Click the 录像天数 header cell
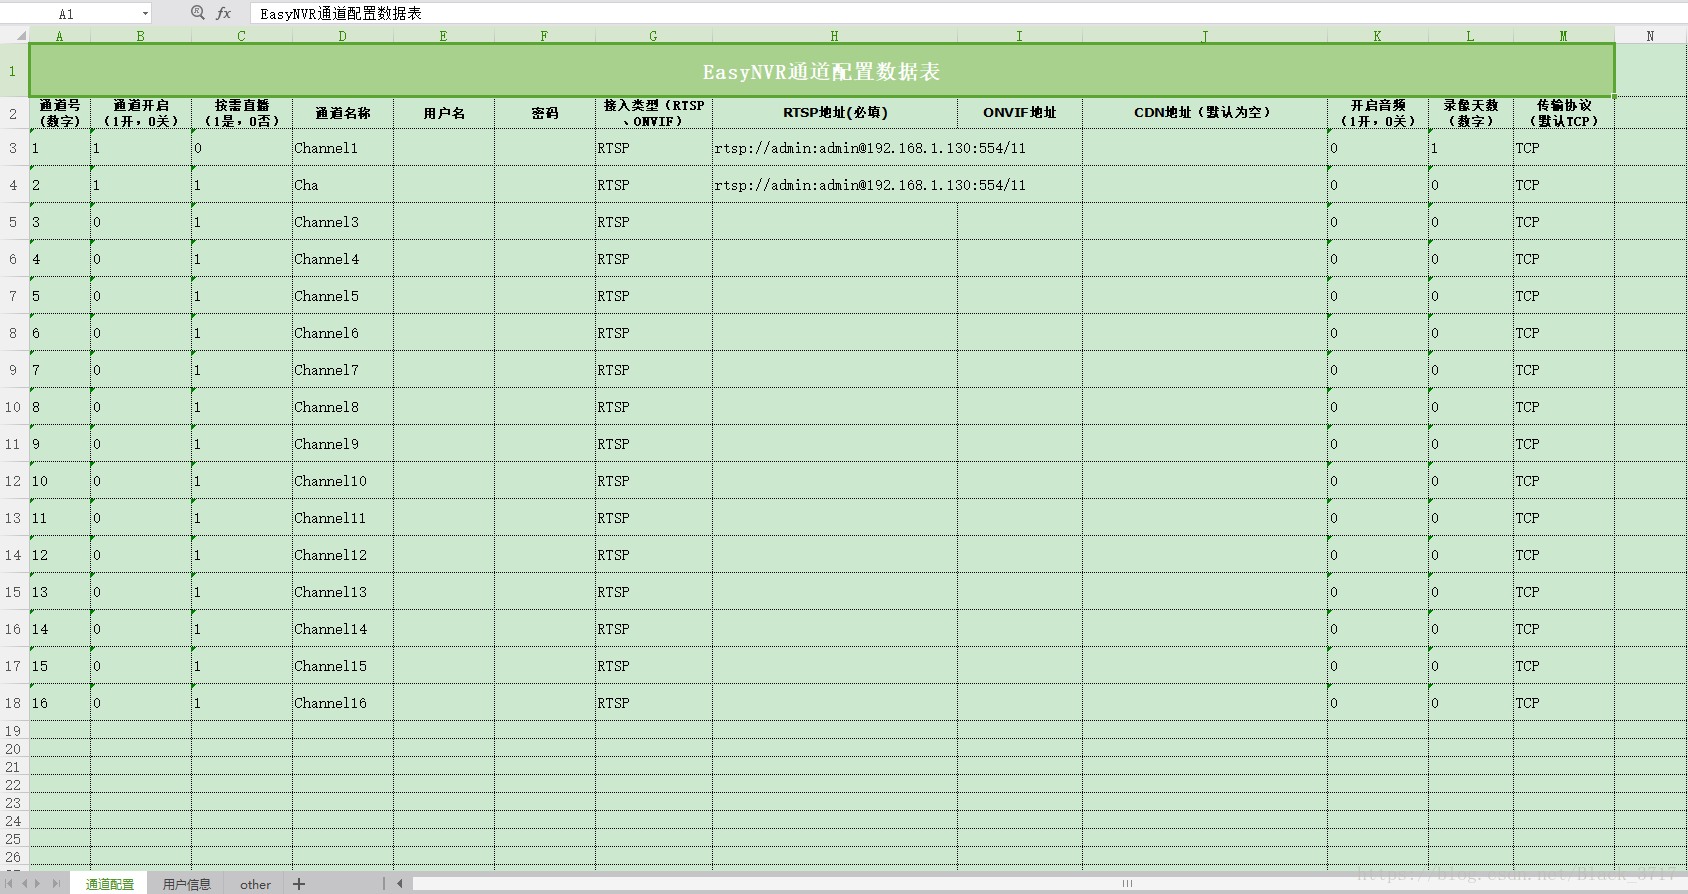This screenshot has height=894, width=1688. pos(1471,113)
